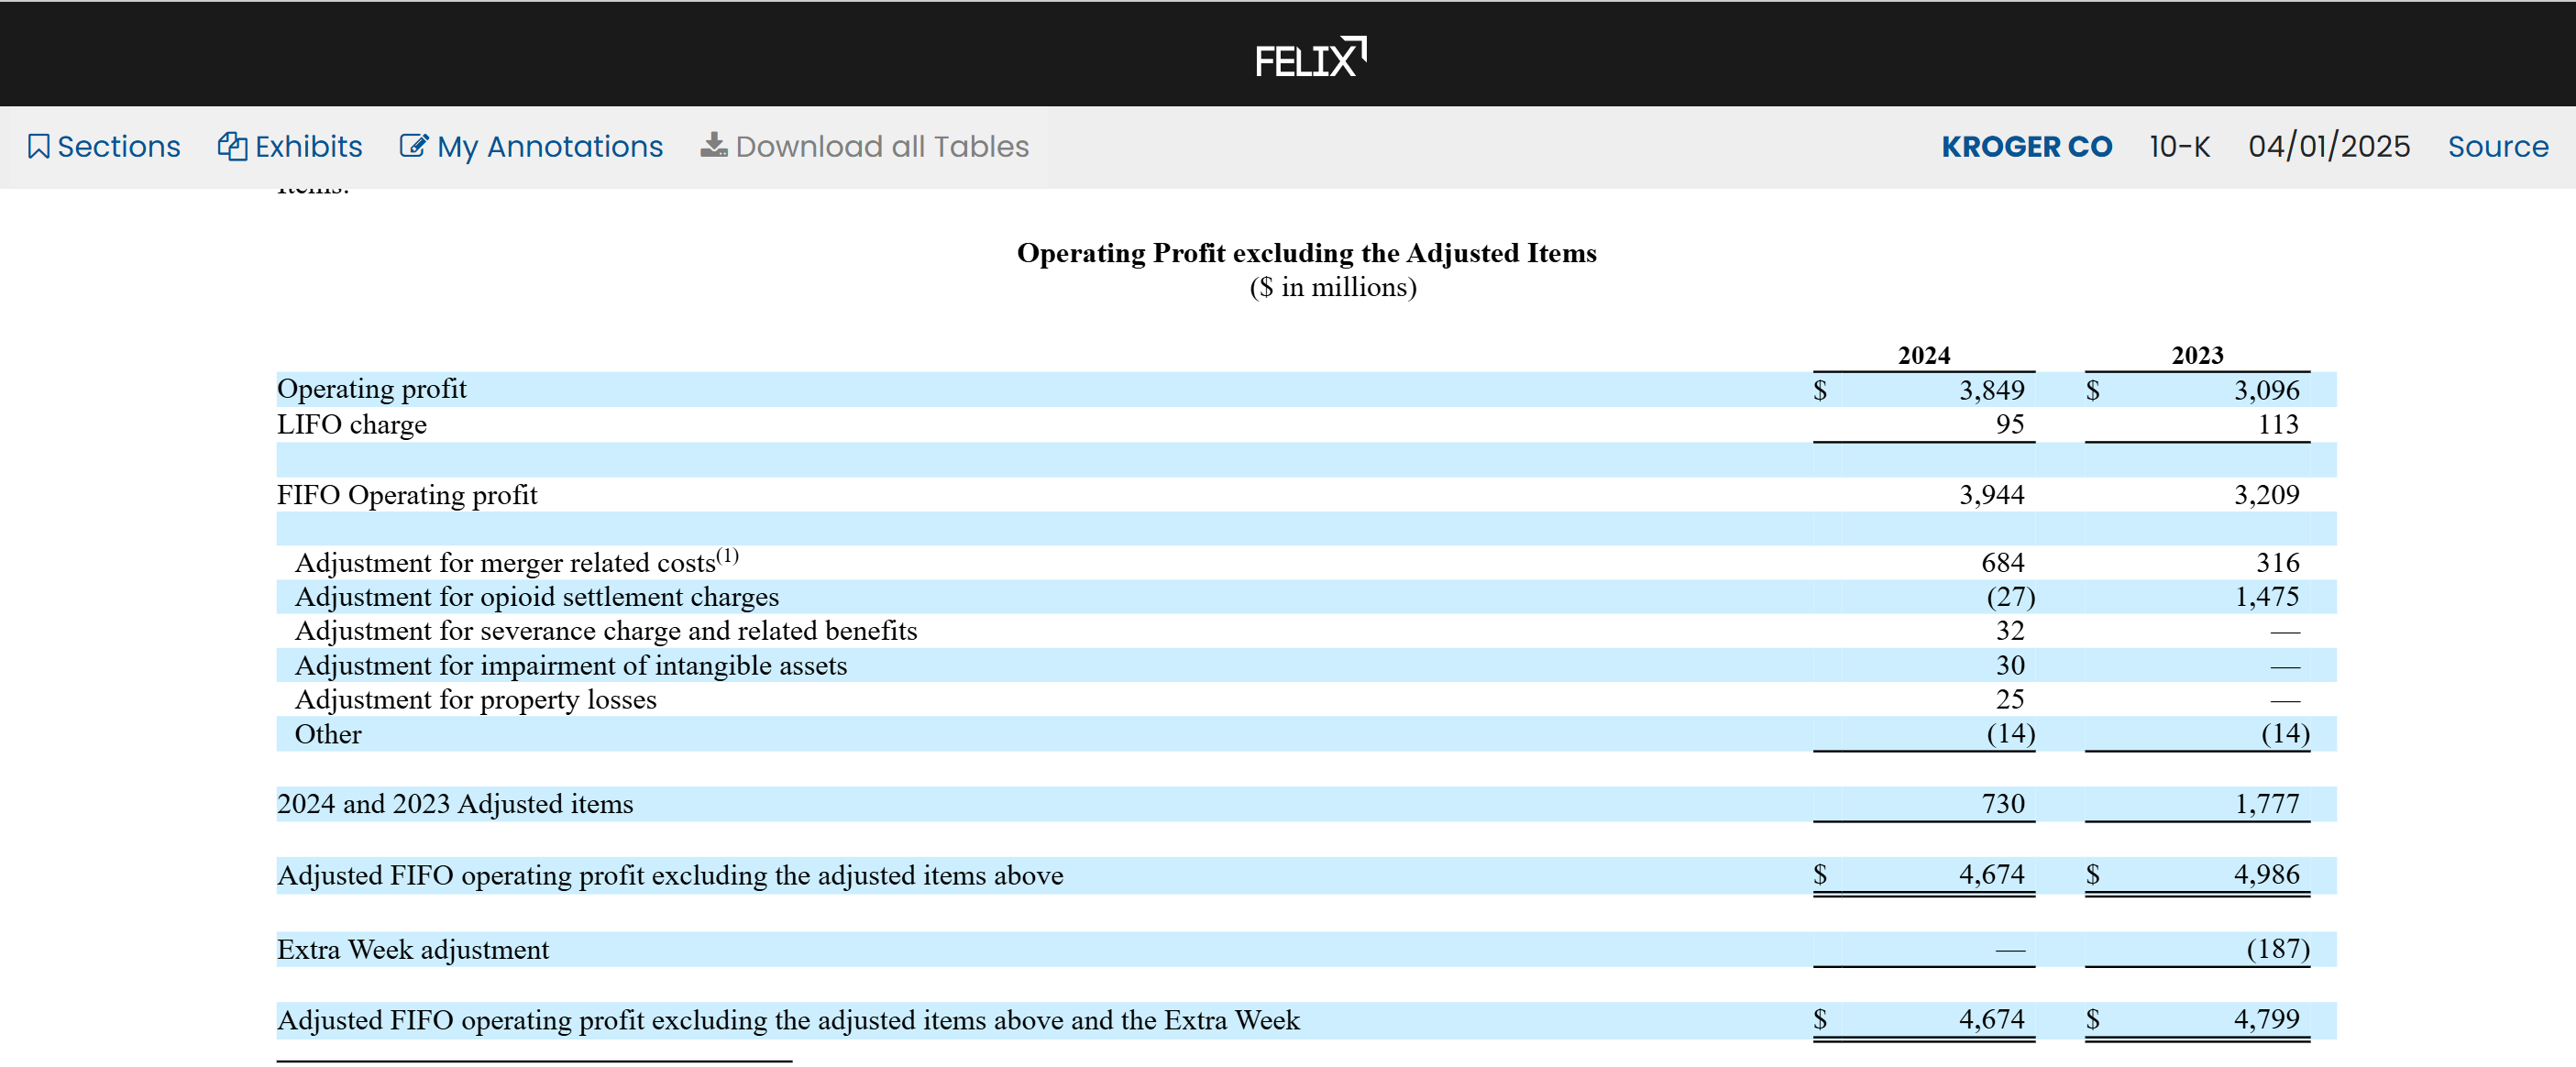
Task: Open the KROGER CO company link
Action: point(2026,147)
